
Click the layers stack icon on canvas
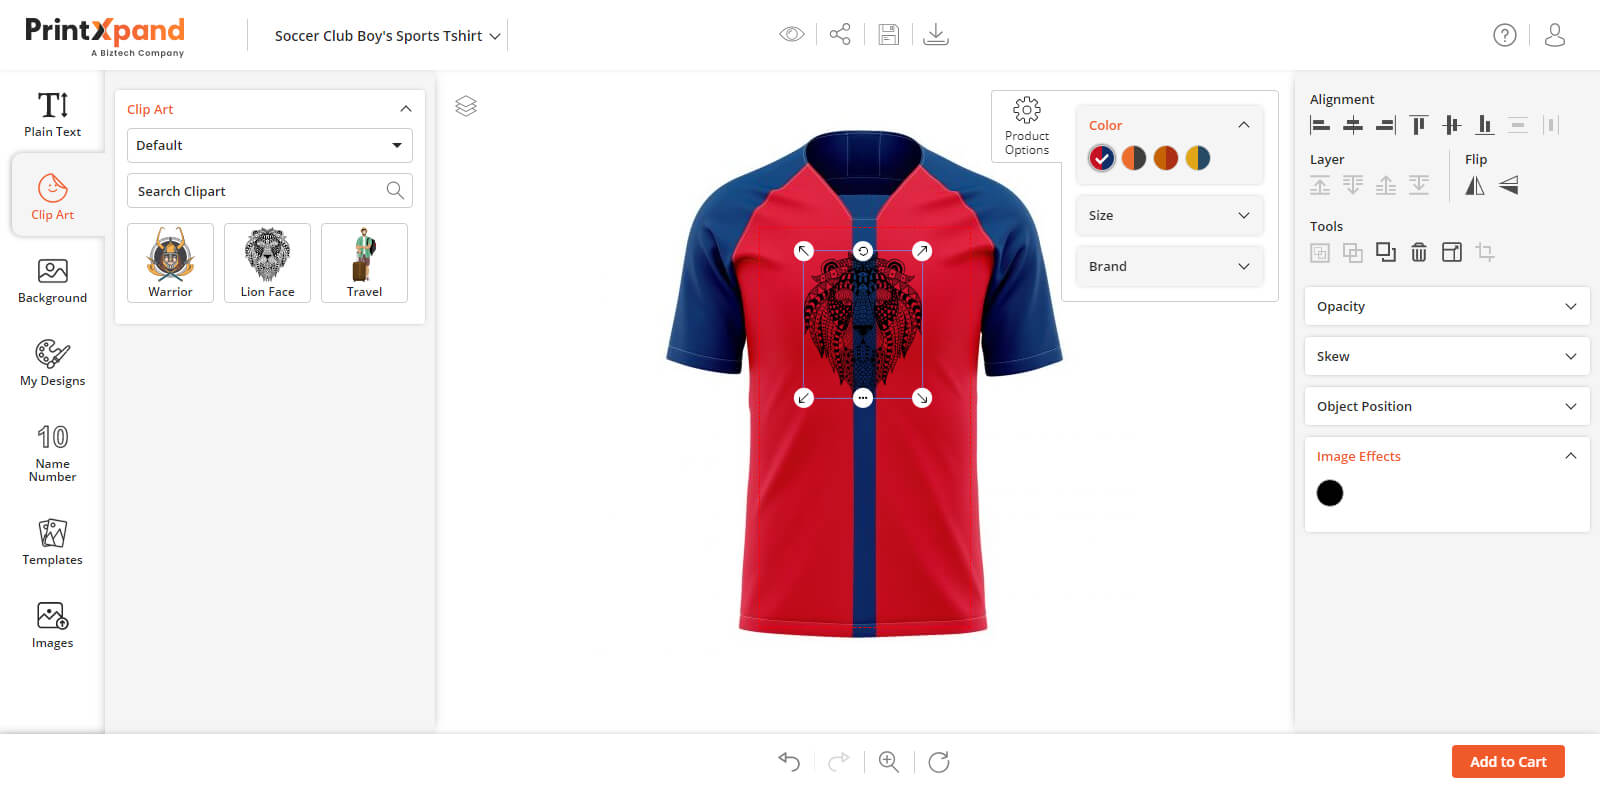pyautogui.click(x=466, y=106)
